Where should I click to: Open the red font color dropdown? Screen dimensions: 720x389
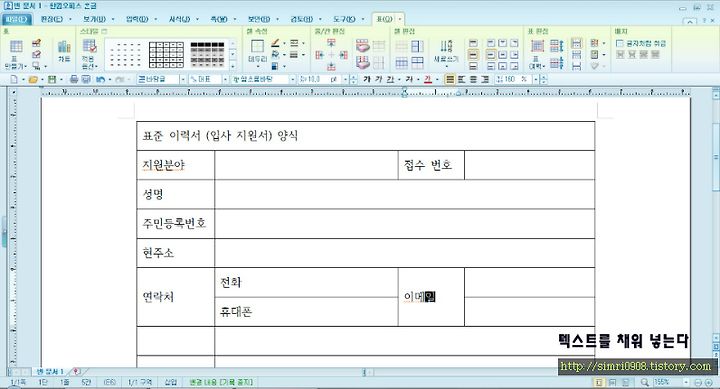click(x=437, y=79)
